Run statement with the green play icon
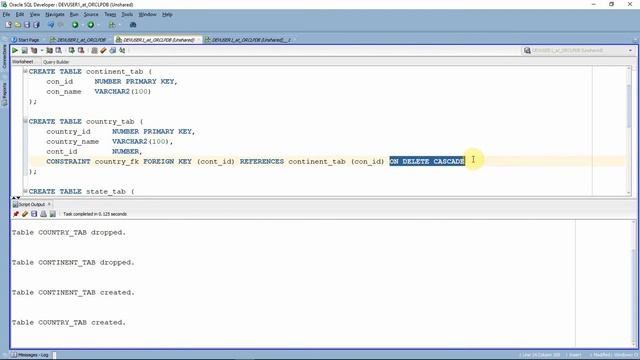Viewport: 640px width, 360px height. 15,51
